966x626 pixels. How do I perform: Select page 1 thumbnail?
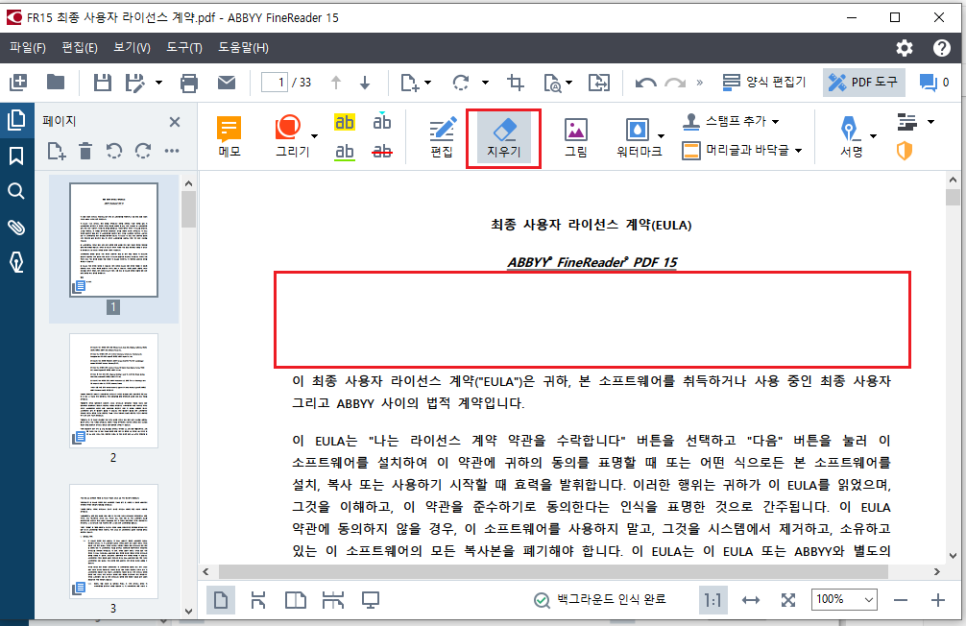113,240
